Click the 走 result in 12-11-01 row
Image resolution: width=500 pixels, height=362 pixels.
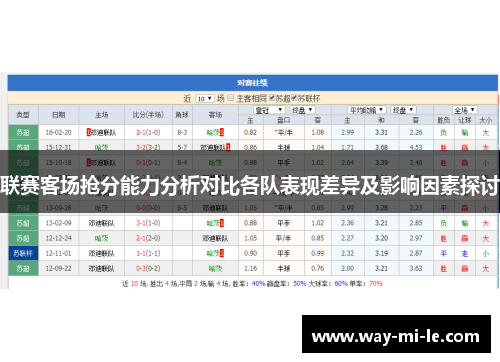(465, 253)
